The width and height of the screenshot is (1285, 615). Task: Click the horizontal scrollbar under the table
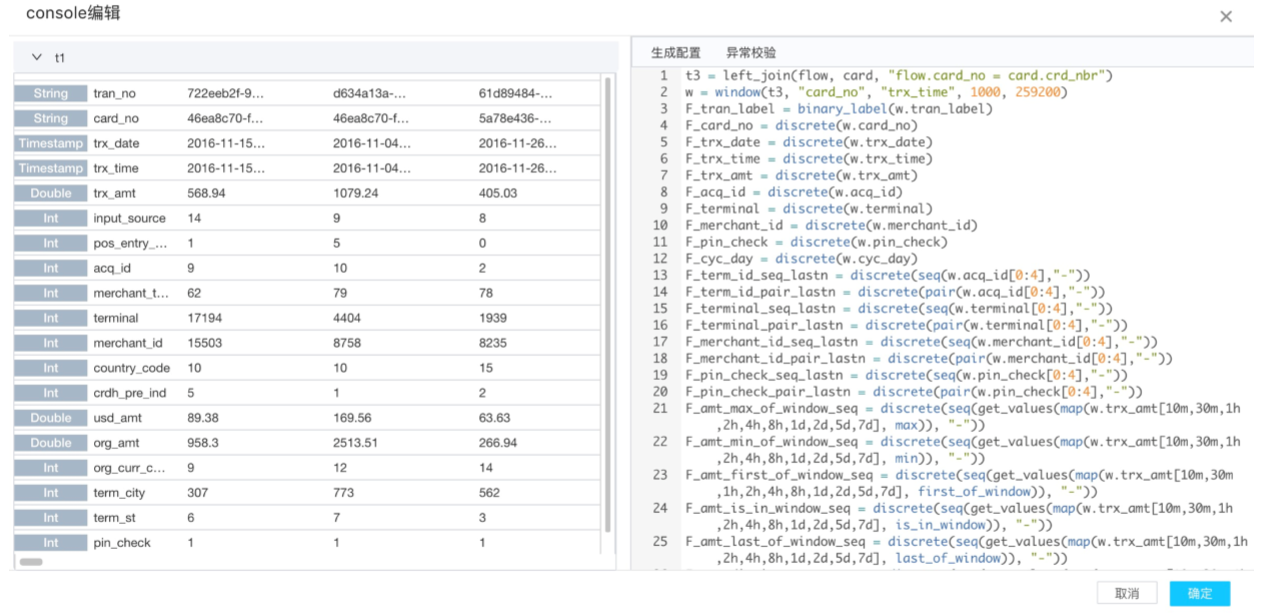click(x=31, y=562)
